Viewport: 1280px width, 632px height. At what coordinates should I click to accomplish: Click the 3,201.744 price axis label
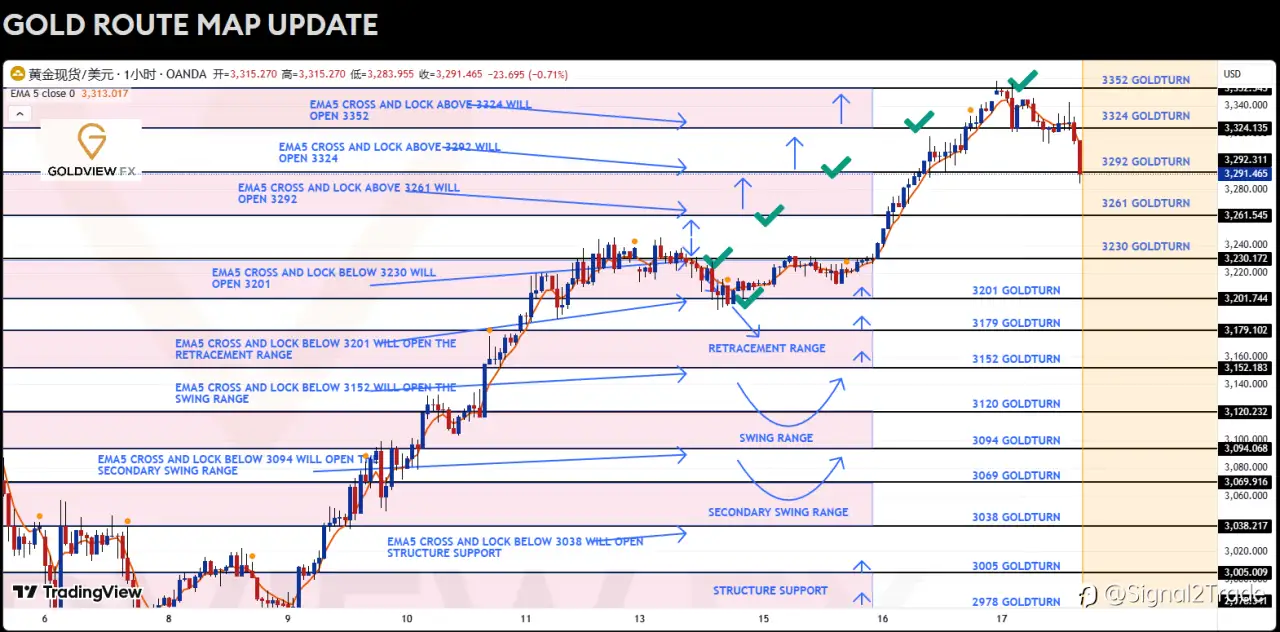click(1245, 298)
